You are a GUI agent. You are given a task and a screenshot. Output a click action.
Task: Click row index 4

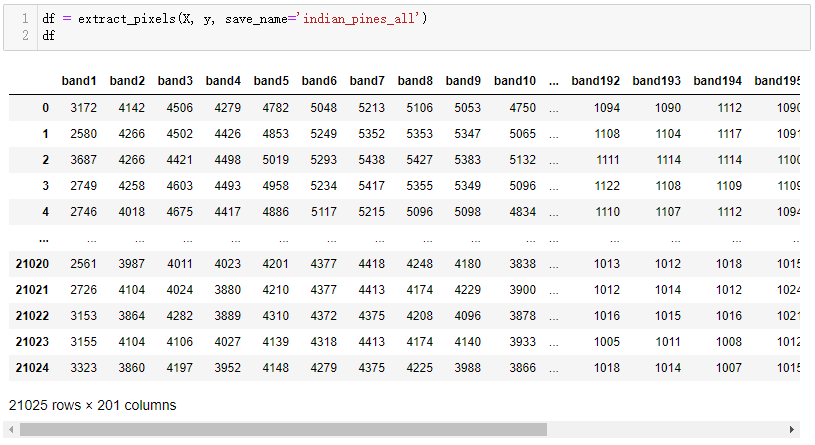[46, 212]
